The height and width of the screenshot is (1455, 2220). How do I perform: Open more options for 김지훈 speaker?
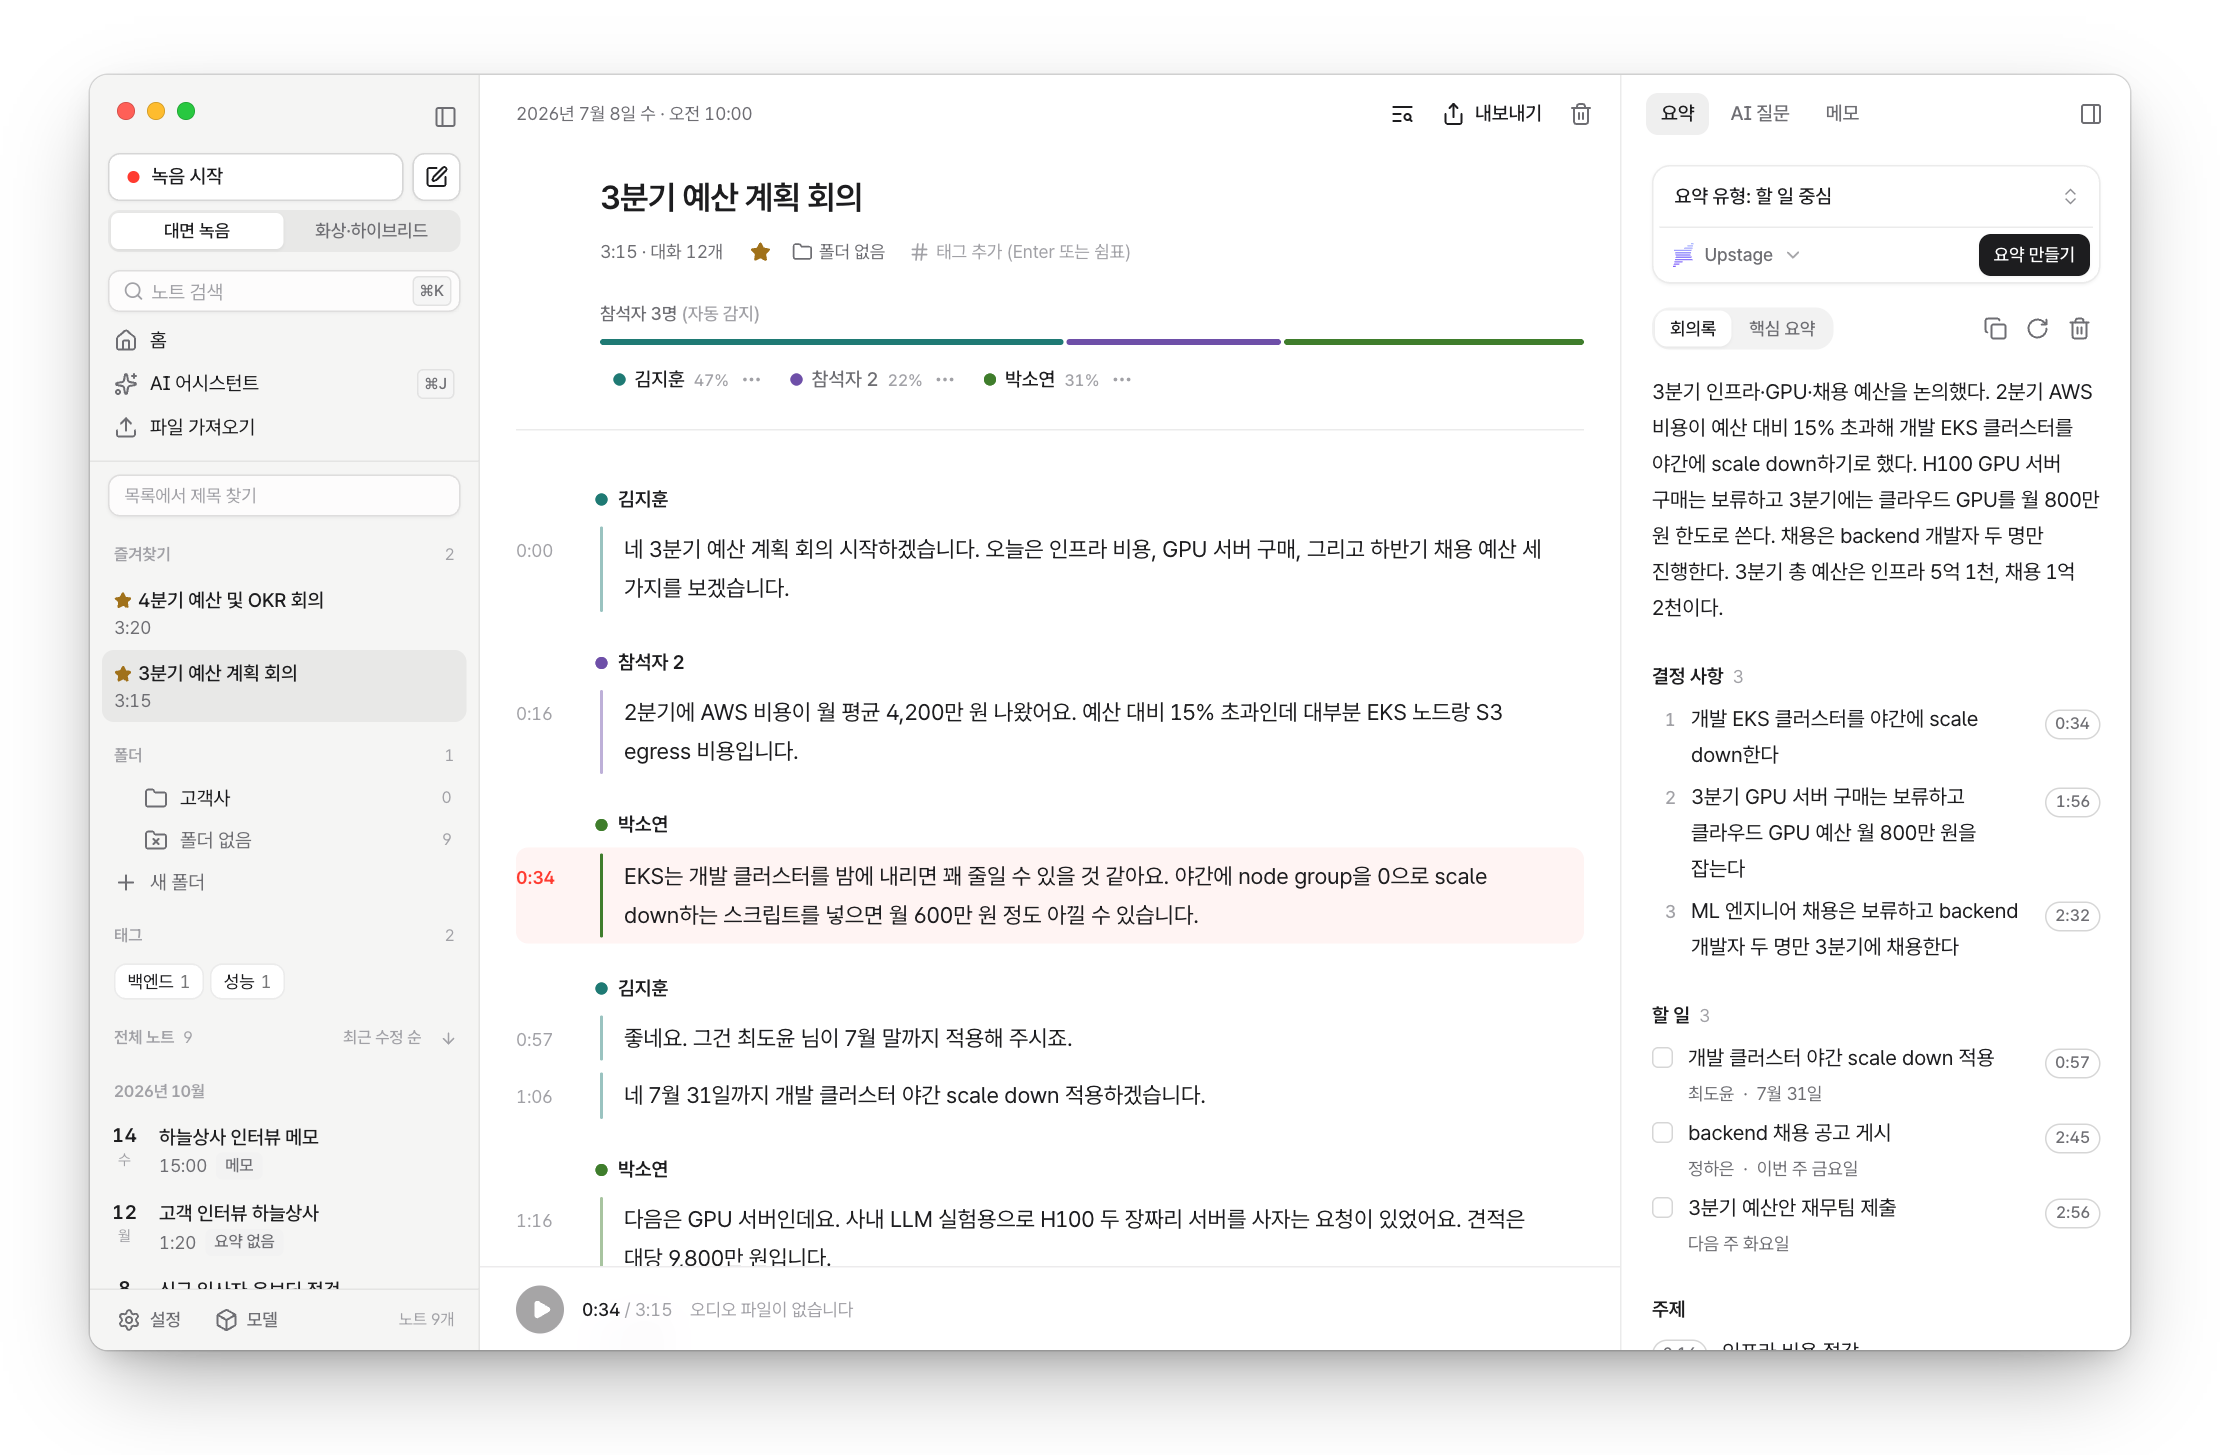click(x=752, y=380)
